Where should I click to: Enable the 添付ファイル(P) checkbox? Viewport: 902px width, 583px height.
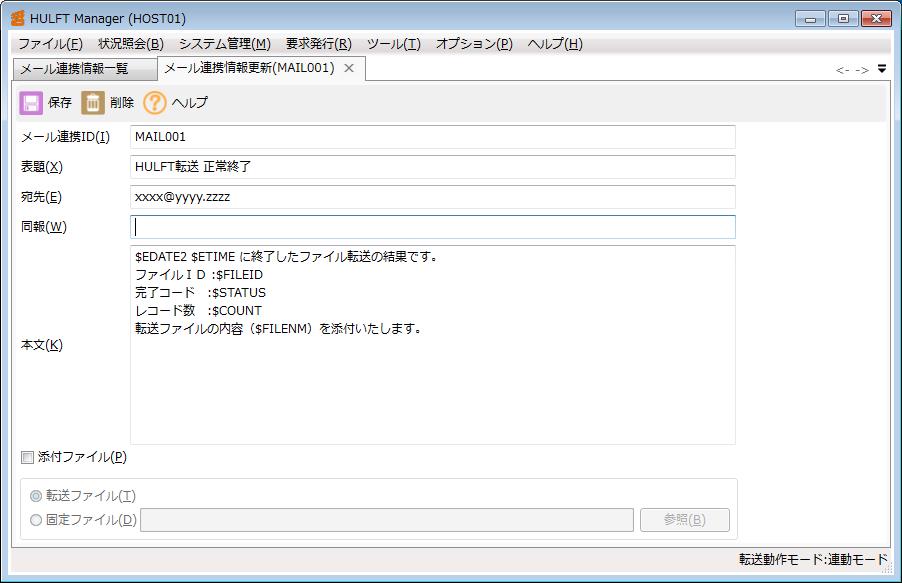(x=27, y=458)
